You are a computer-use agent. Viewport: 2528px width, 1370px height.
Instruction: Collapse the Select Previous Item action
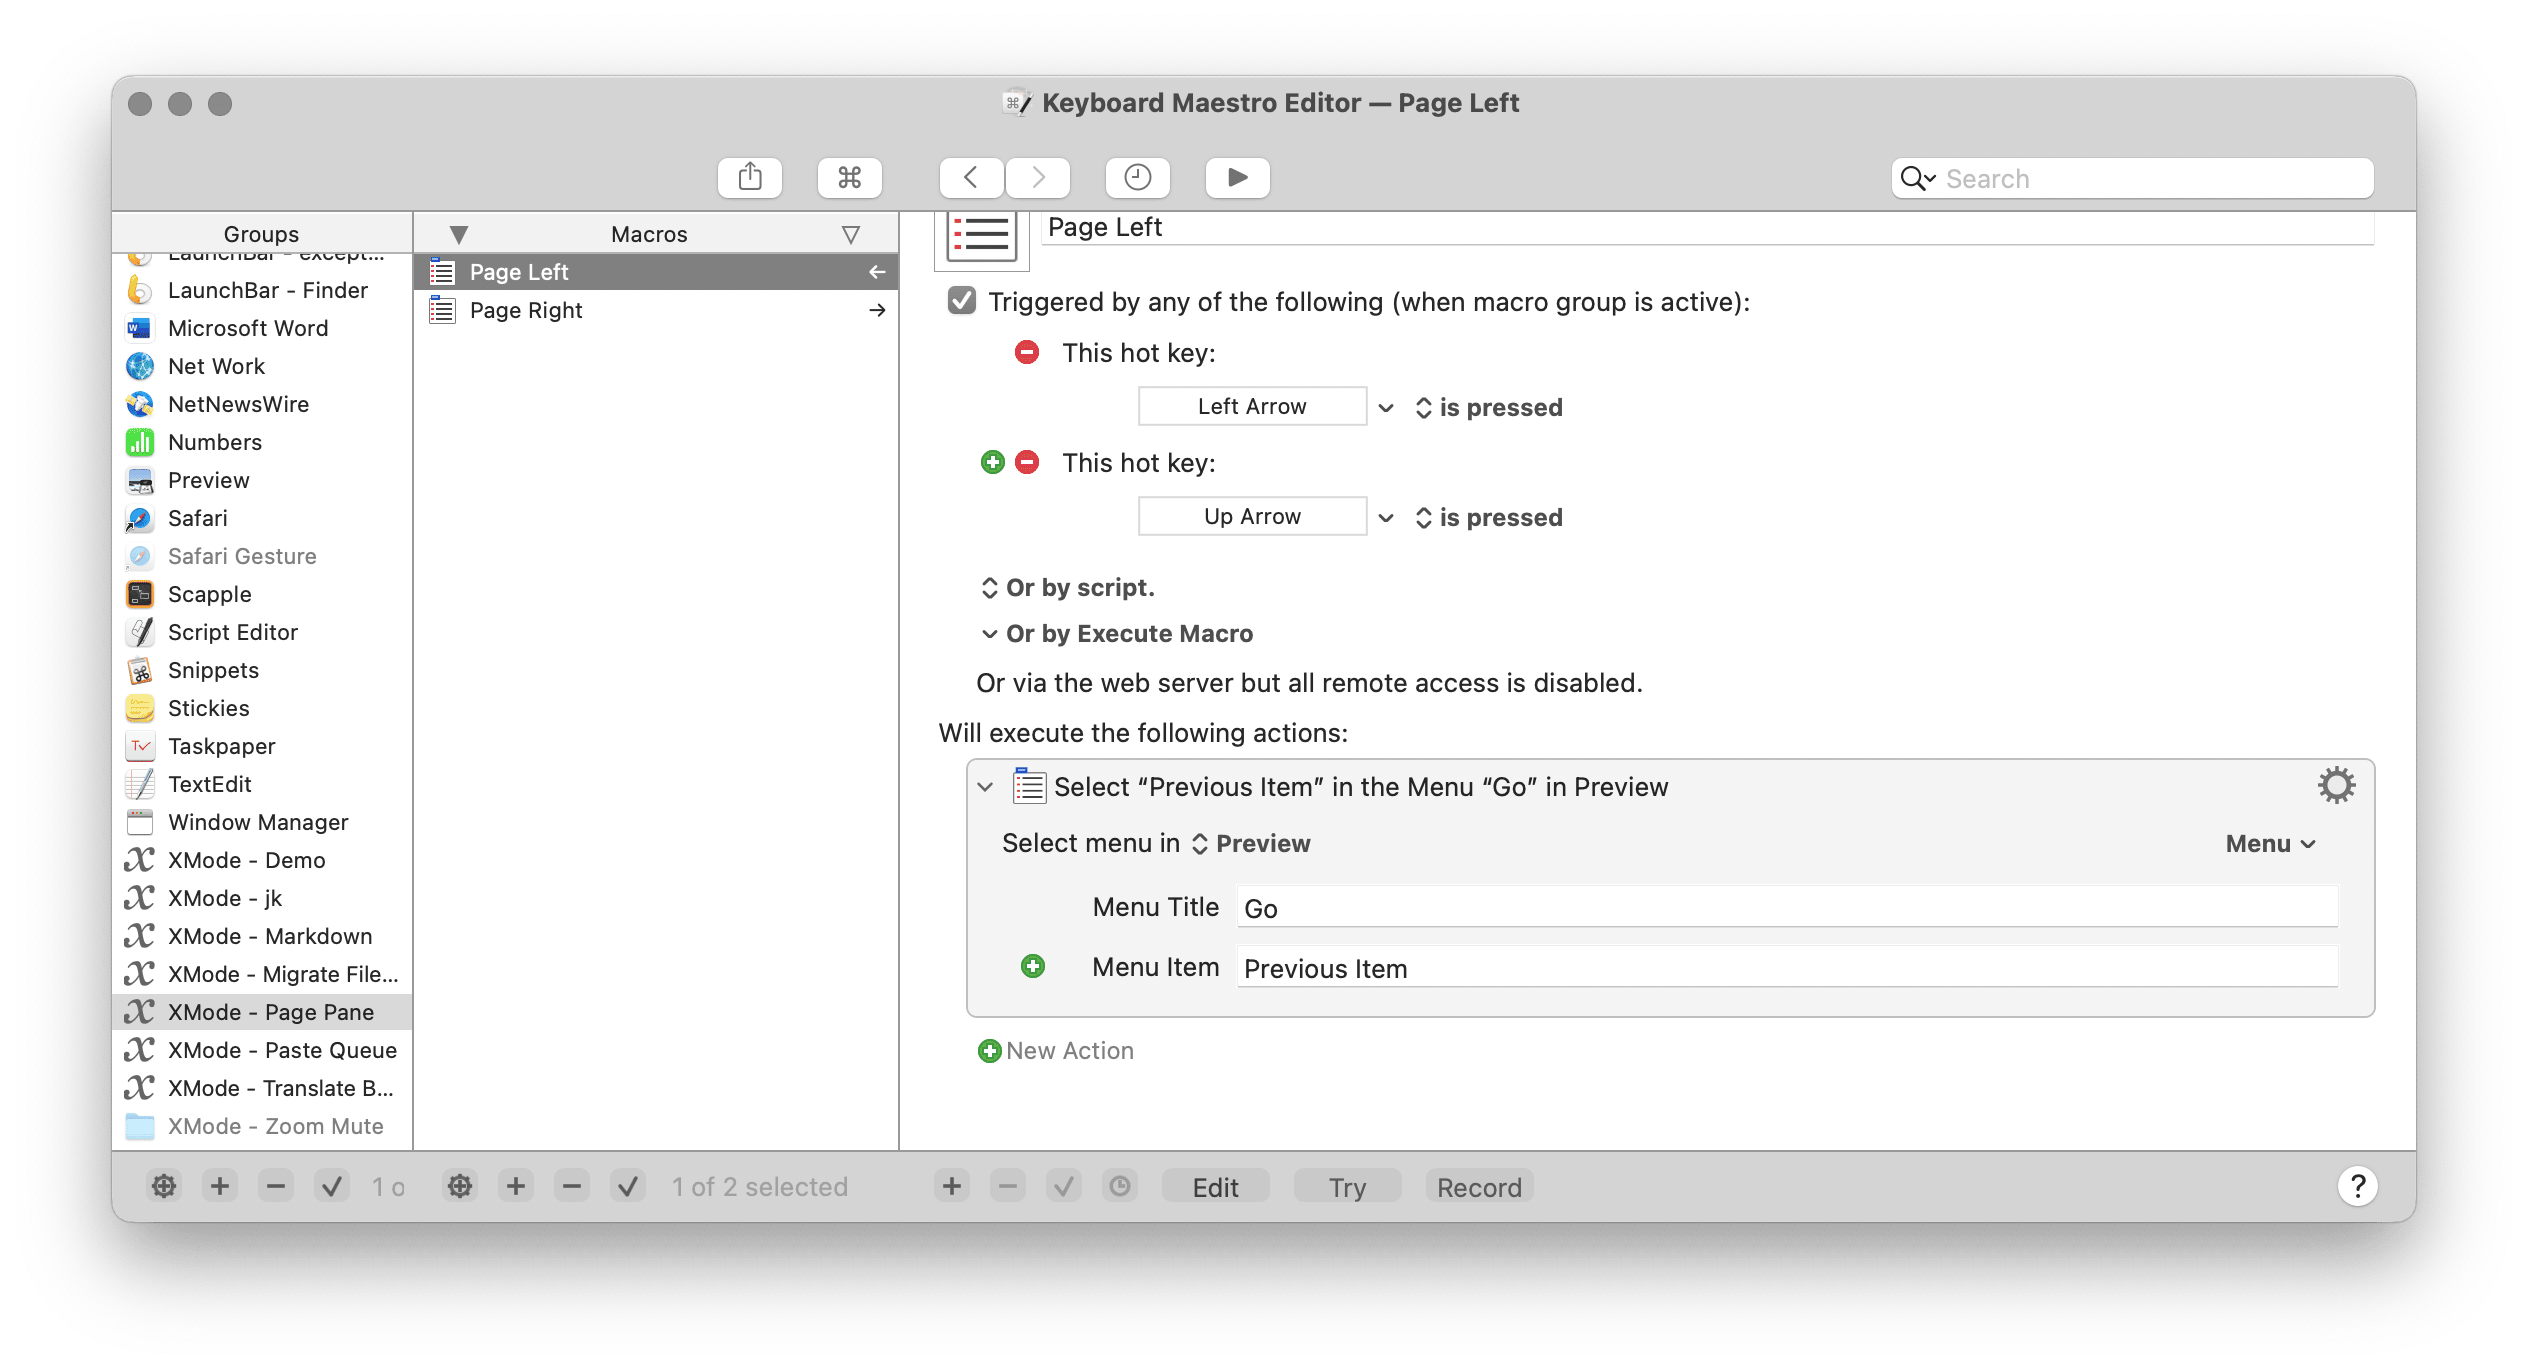986,787
